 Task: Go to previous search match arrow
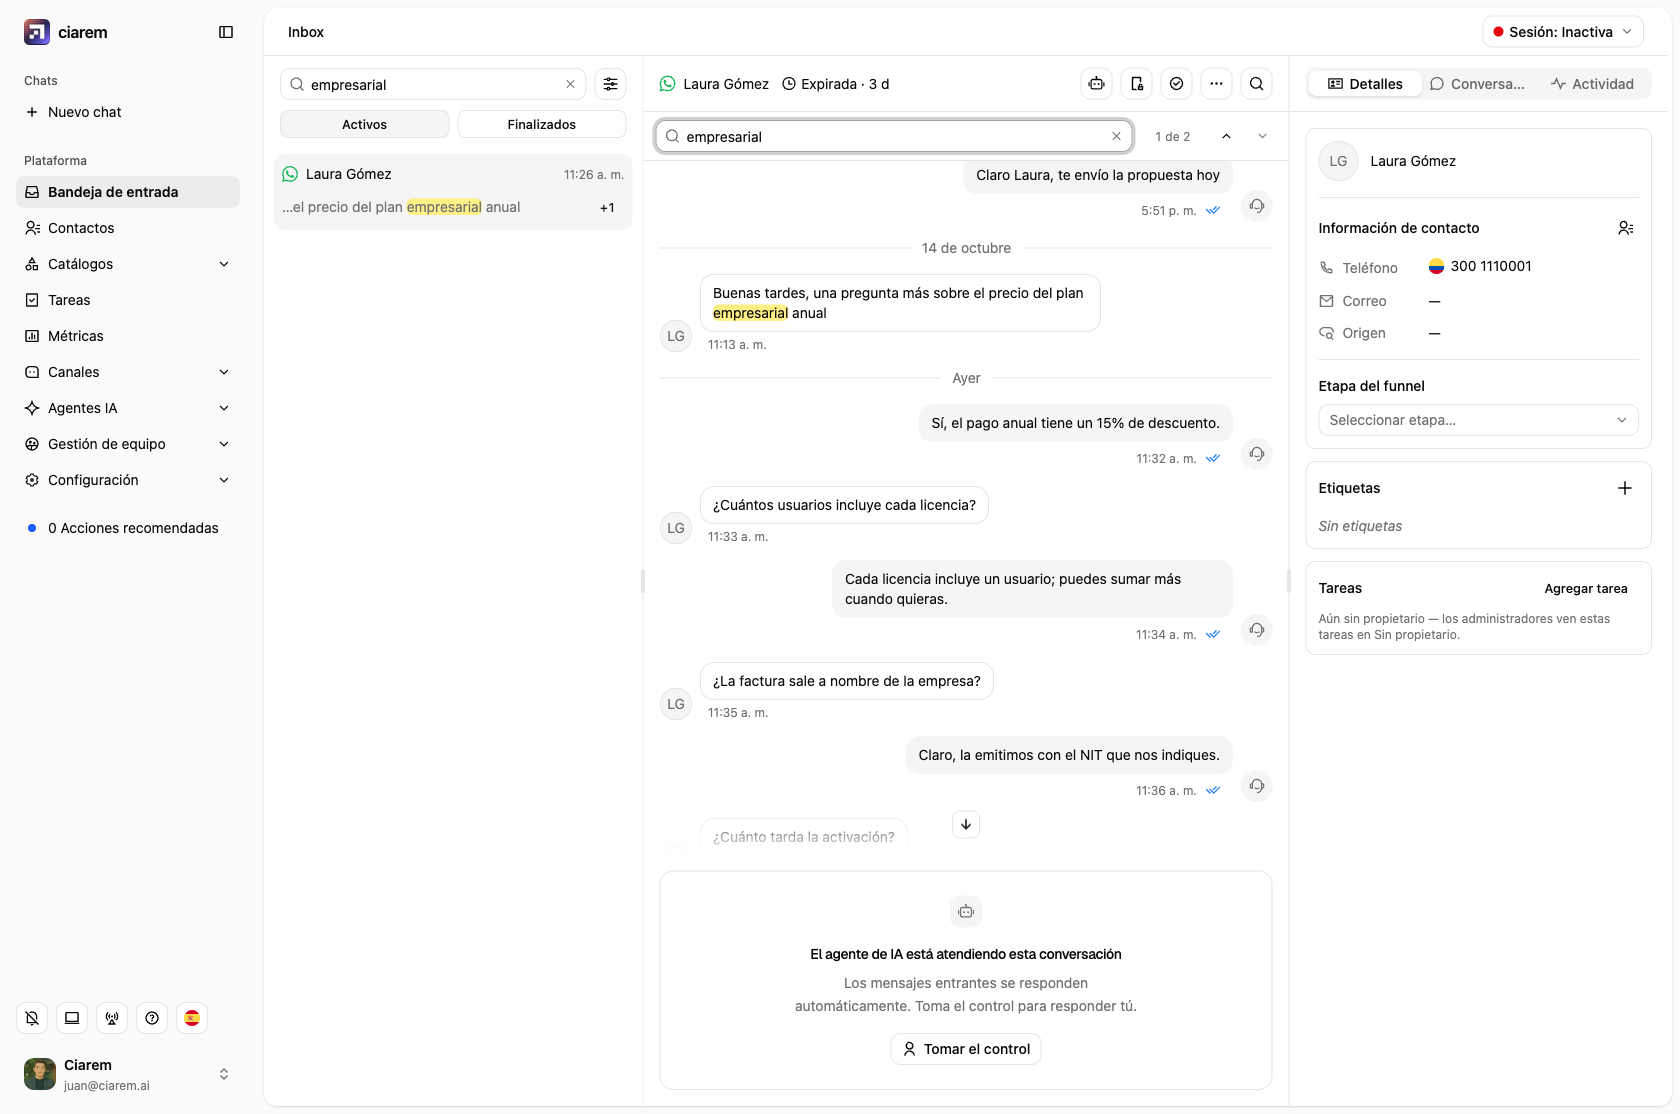(1226, 136)
